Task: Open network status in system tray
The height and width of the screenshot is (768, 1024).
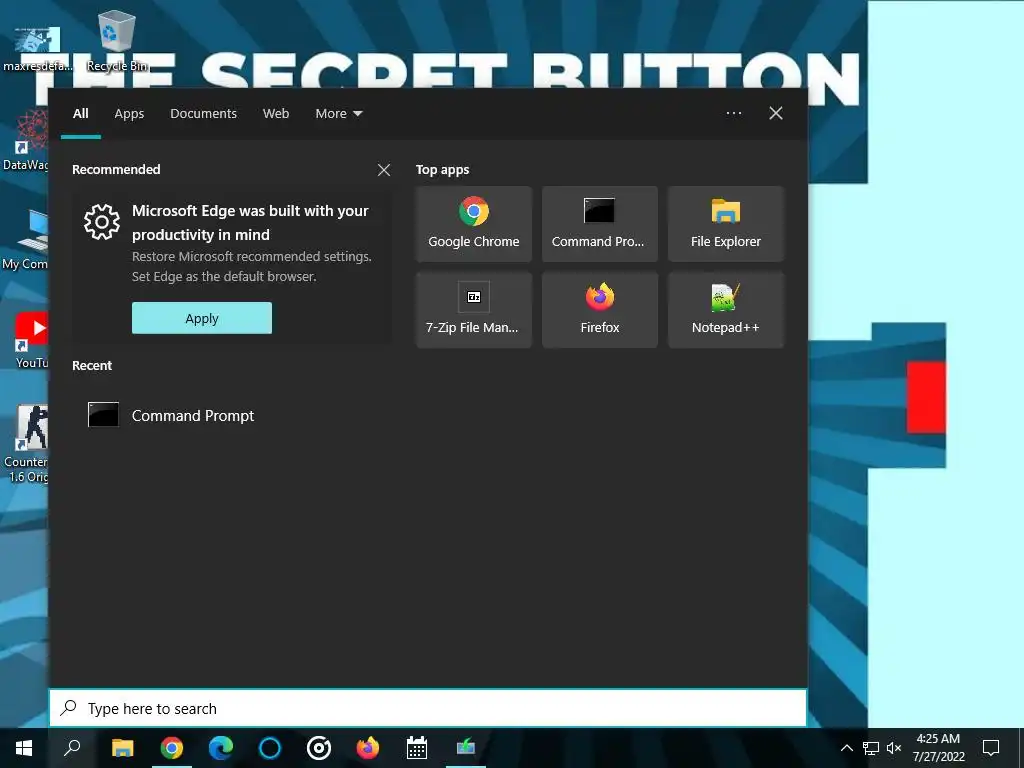Action: 871,748
